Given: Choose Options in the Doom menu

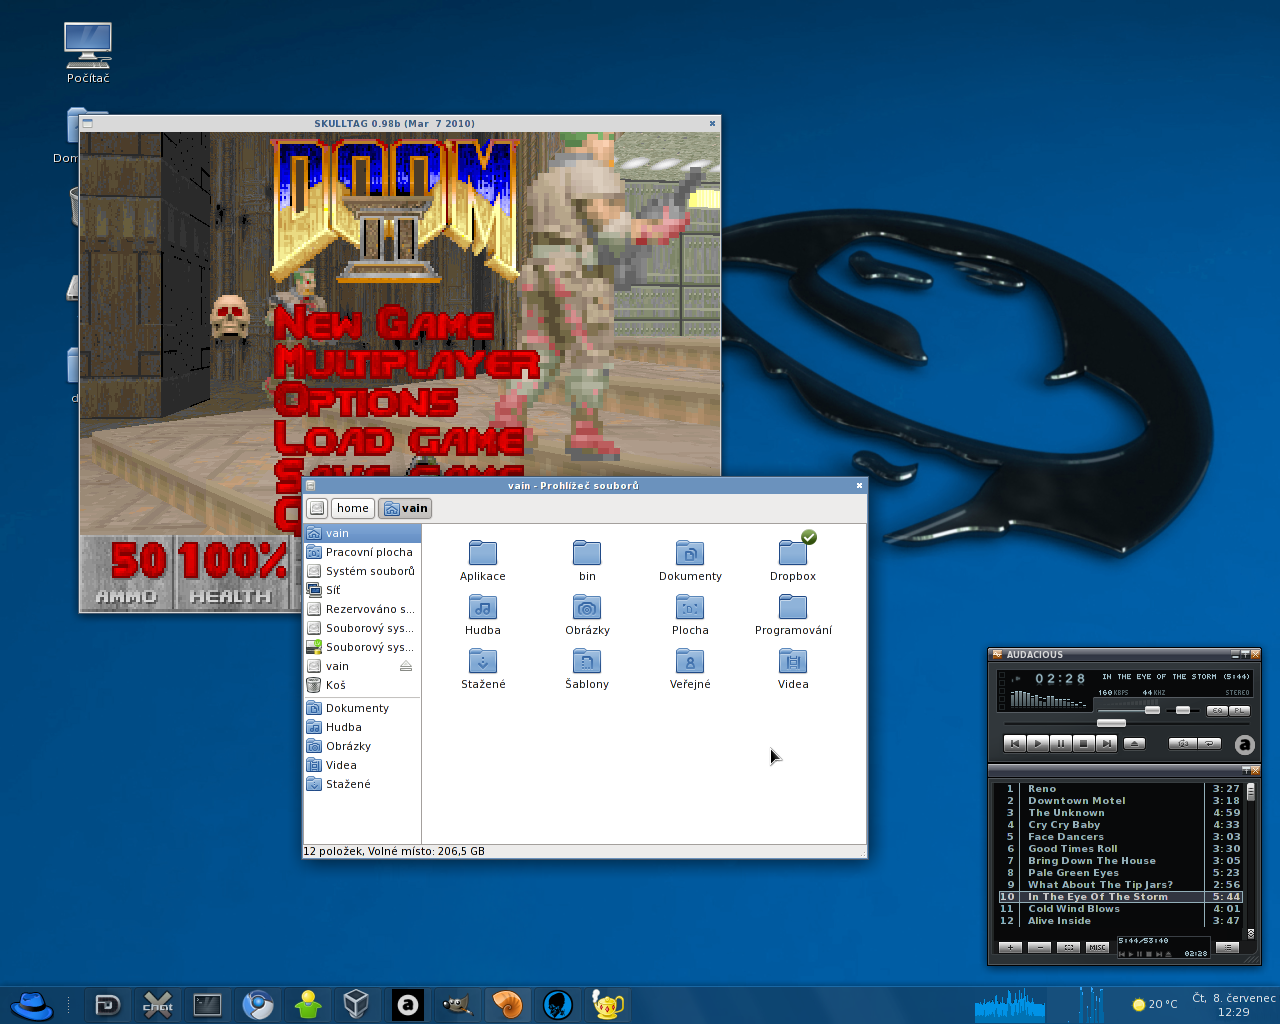Looking at the screenshot, I should click(x=366, y=401).
